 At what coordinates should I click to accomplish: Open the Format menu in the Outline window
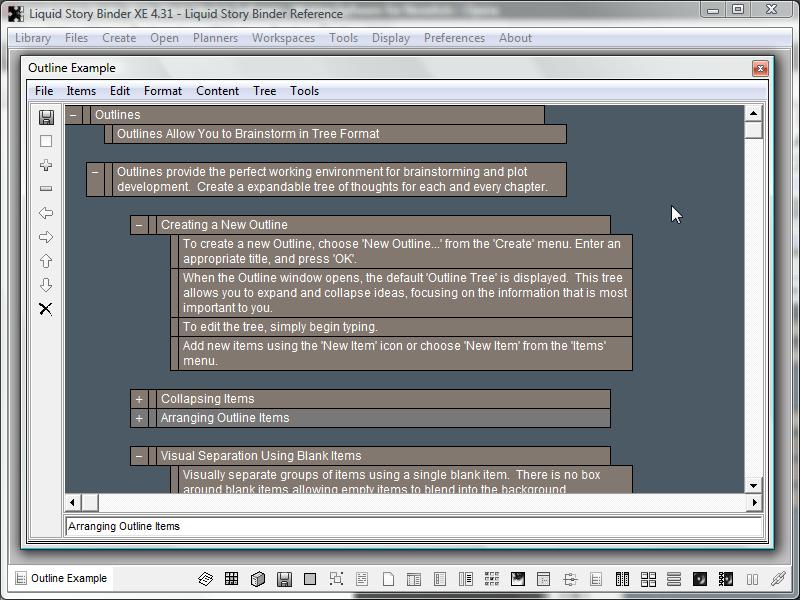[x=163, y=91]
